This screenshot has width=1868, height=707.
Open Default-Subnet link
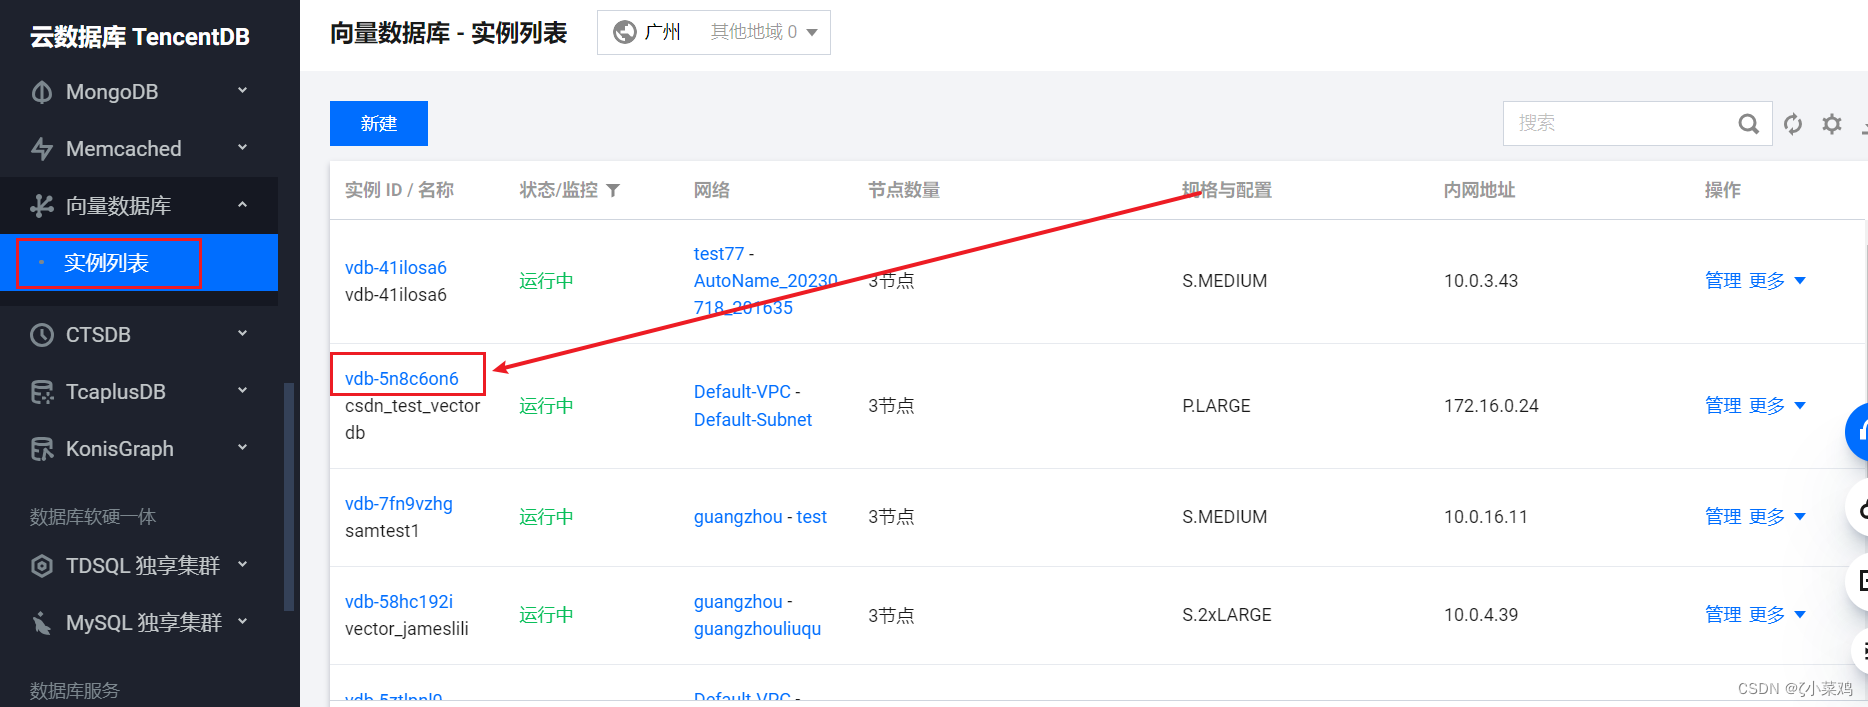point(753,420)
